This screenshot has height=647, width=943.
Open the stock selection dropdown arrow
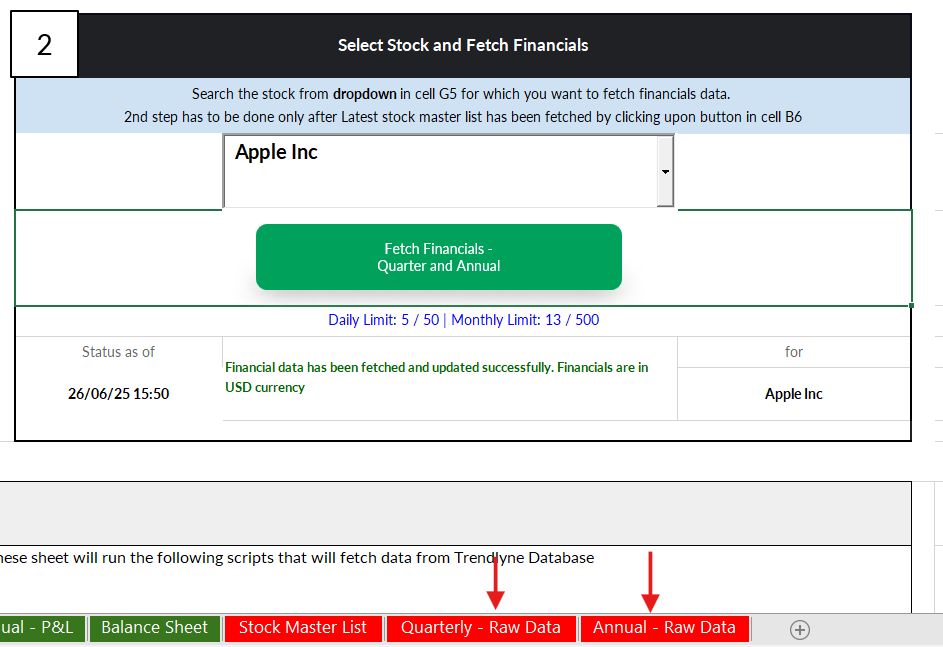point(665,171)
